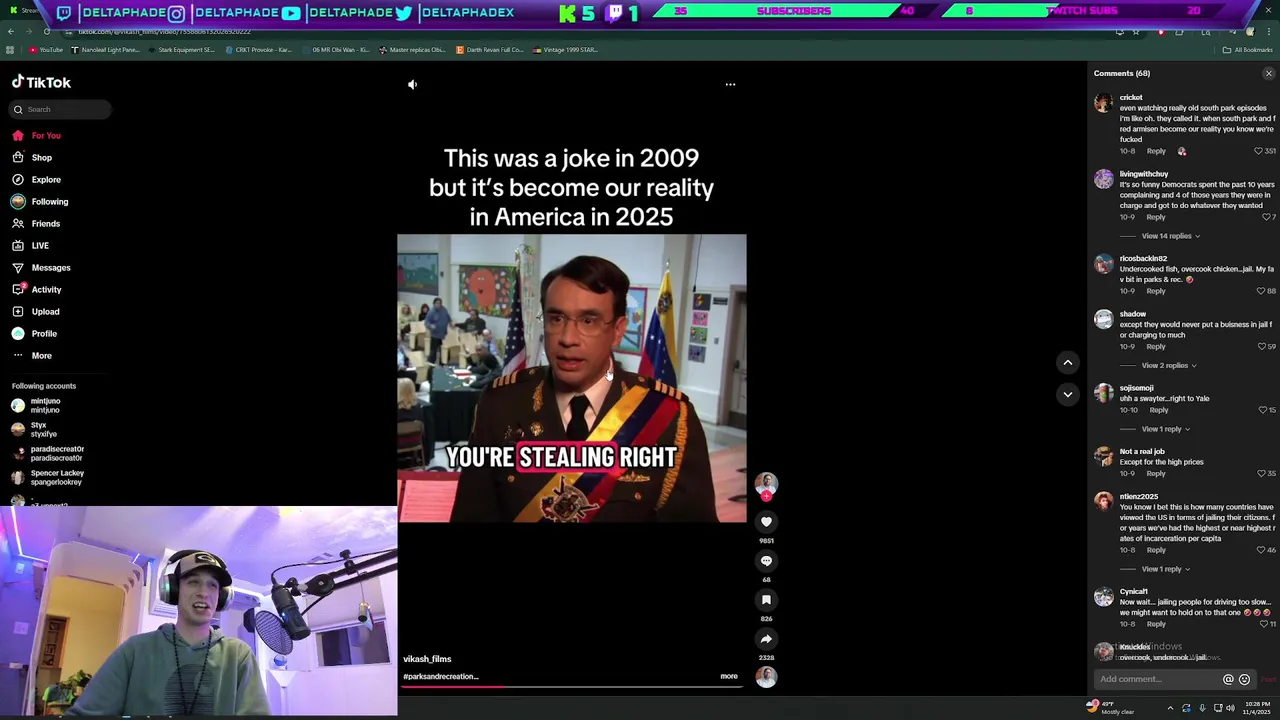Screen dimensions: 1280x720
Task: Open the sound disc avatar thumbnail
Action: pos(766,677)
